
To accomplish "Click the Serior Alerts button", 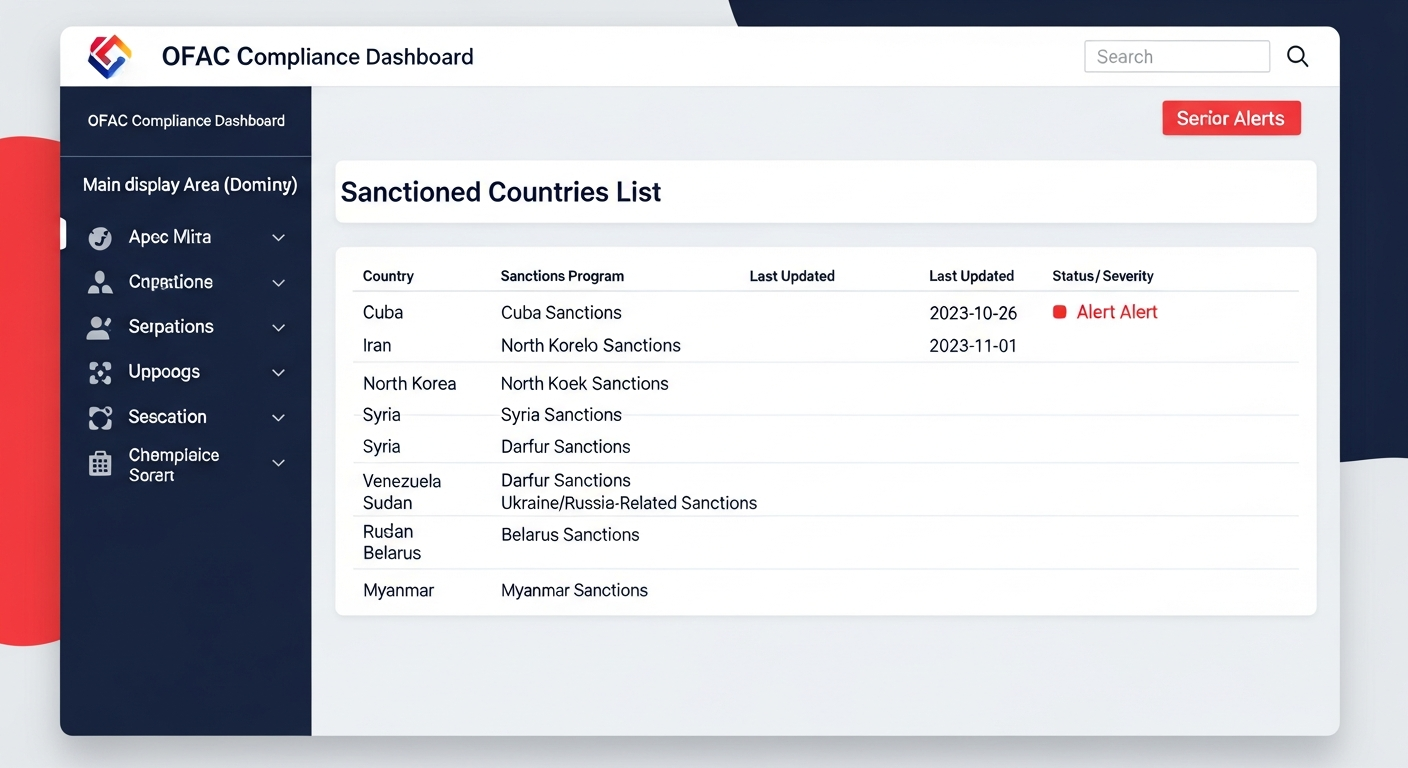I will pos(1231,117).
